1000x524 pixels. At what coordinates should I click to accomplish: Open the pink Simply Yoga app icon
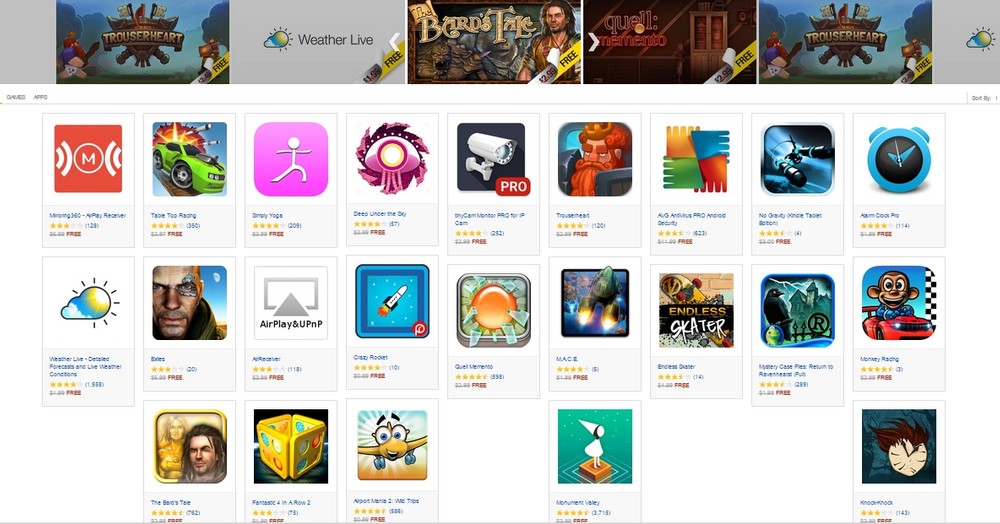point(291,159)
